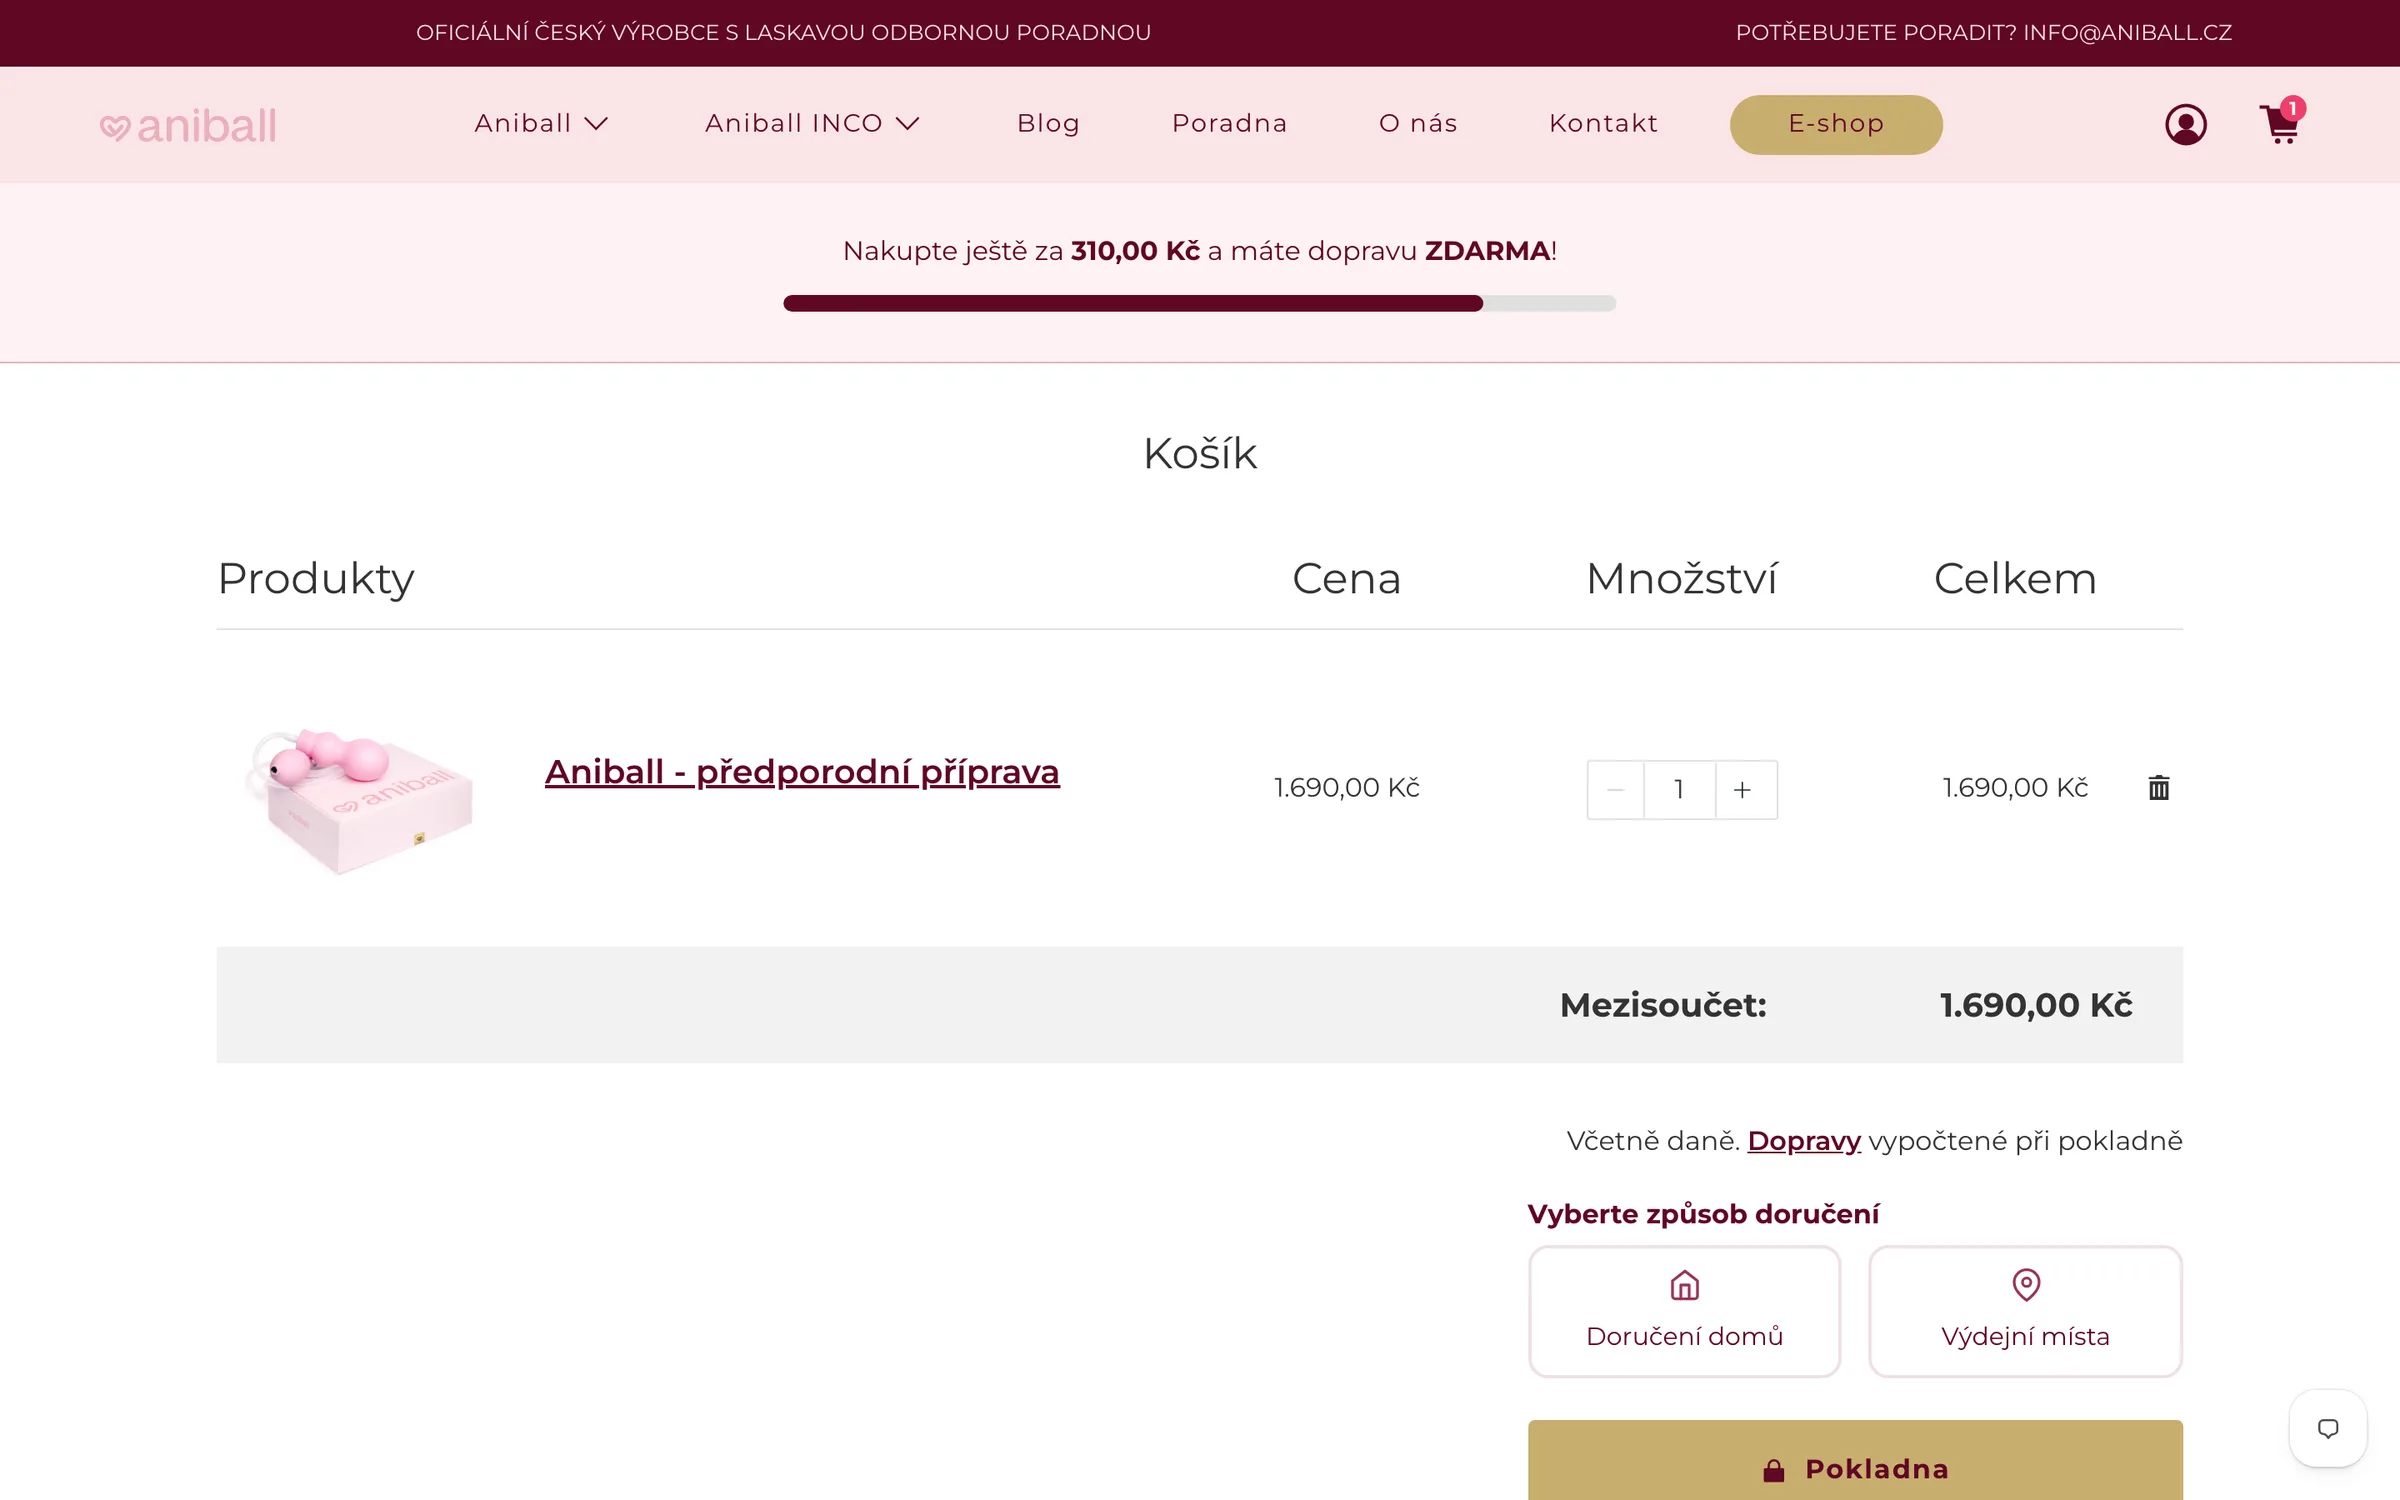Click the free shipping progress bar
Viewport: 2400px width, 1500px height.
tap(1199, 303)
